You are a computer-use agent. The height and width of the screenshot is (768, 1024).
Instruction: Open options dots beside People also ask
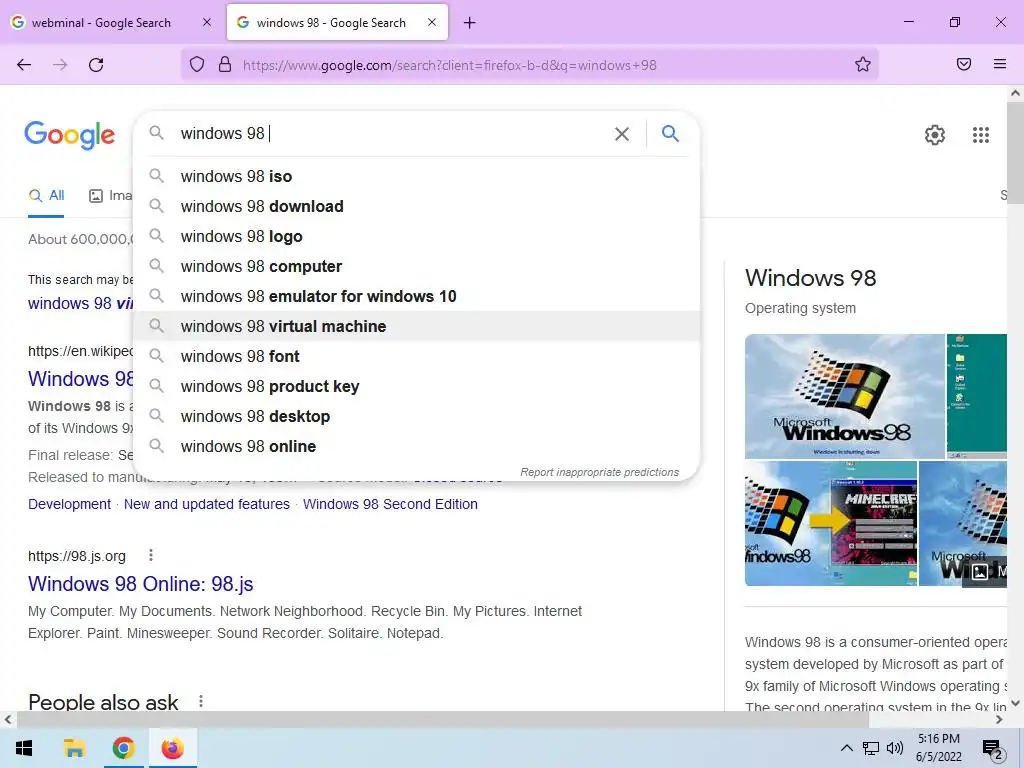point(201,701)
